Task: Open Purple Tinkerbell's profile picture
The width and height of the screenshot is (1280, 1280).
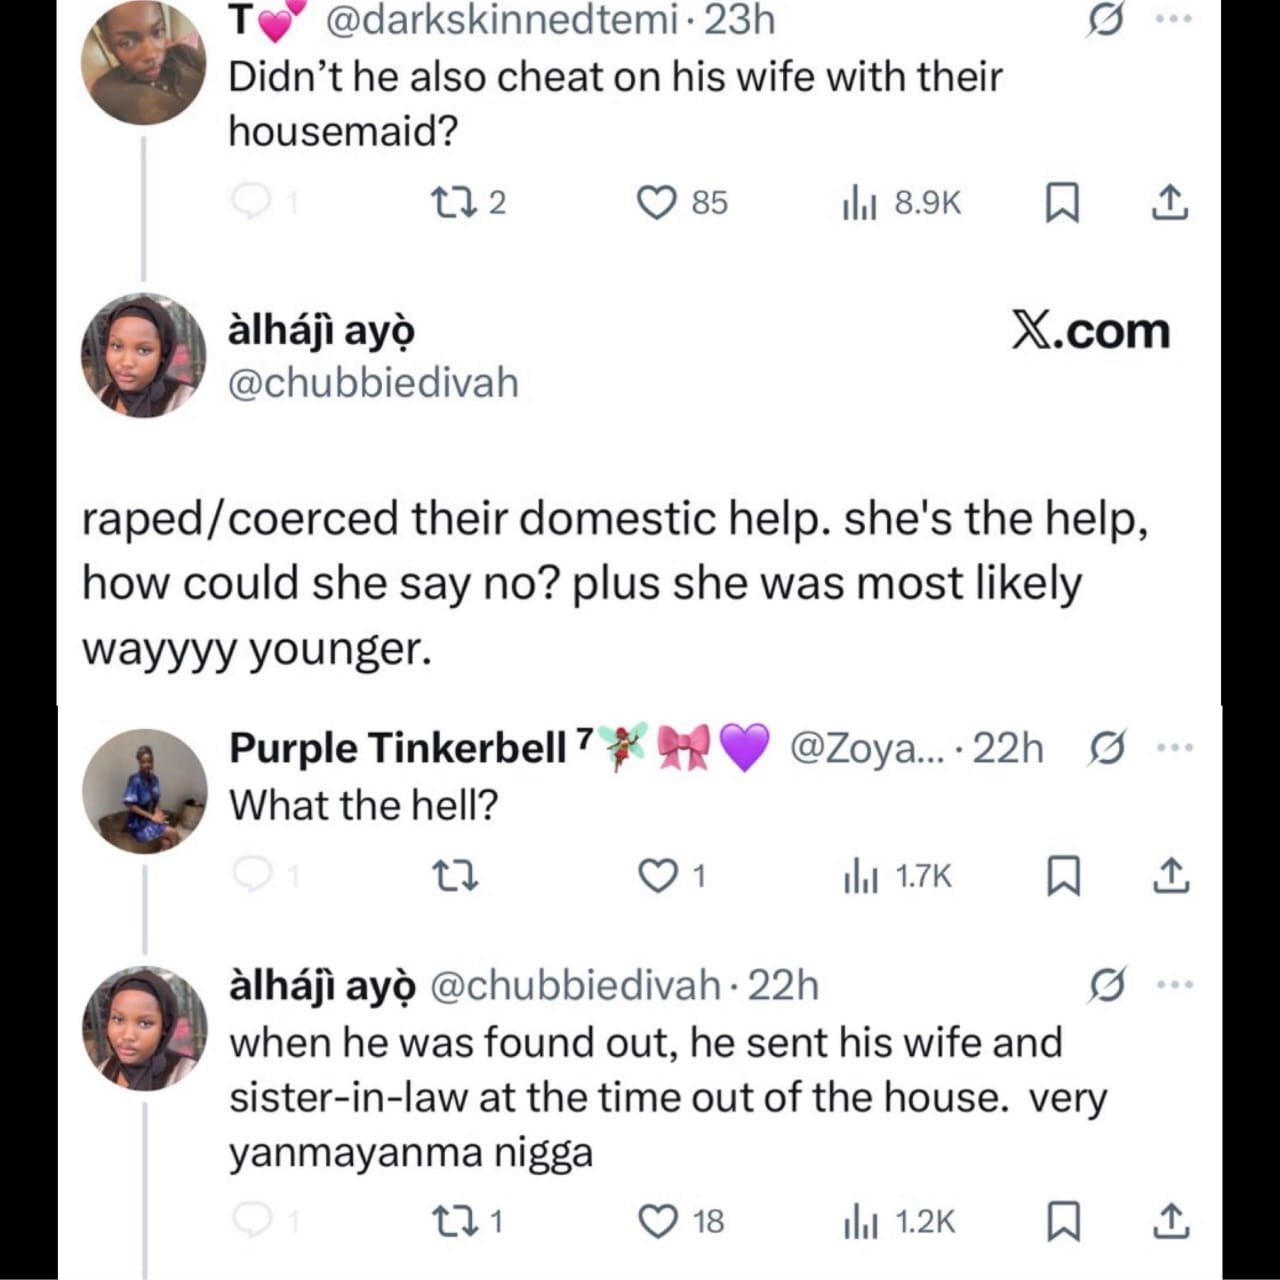Action: click(x=144, y=791)
